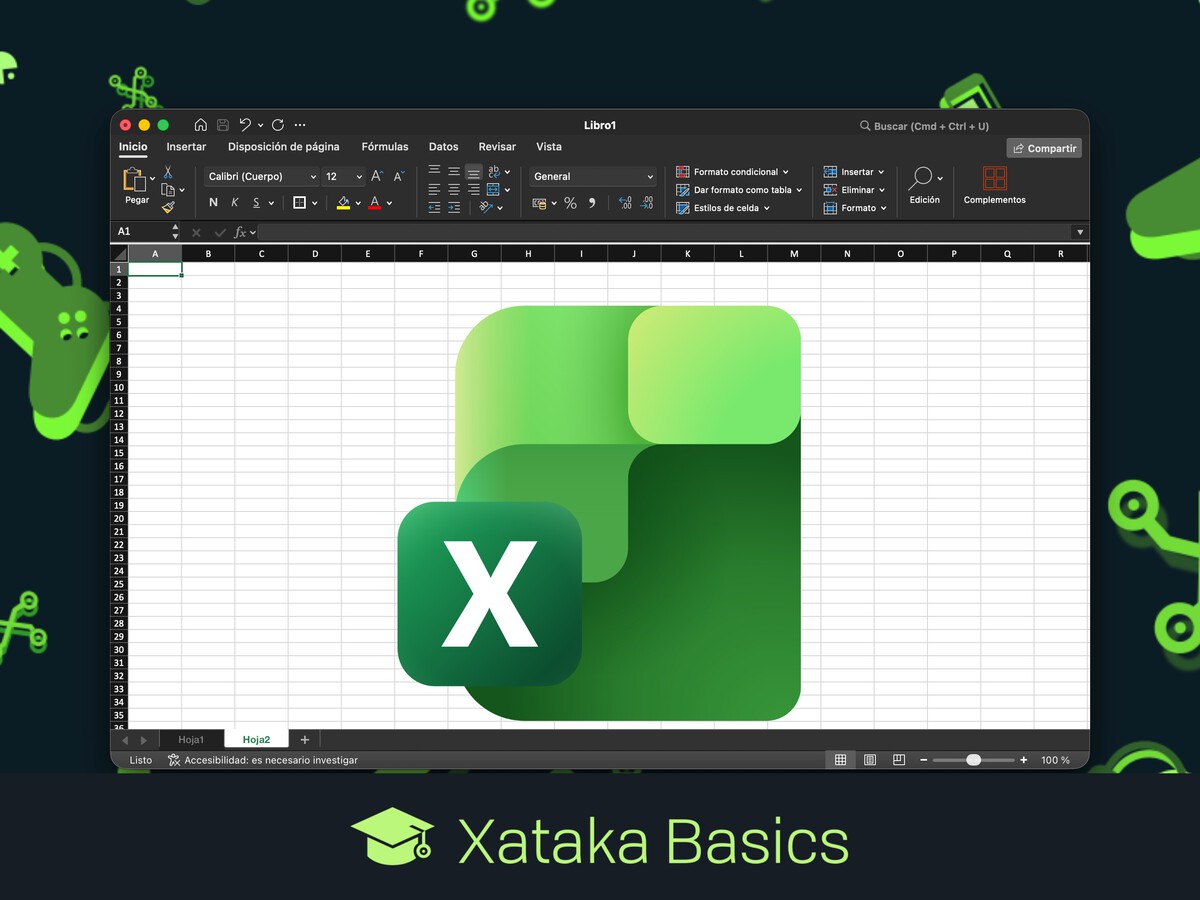The width and height of the screenshot is (1200, 900).
Task: Click the Undo arrow icon
Action: tap(245, 125)
